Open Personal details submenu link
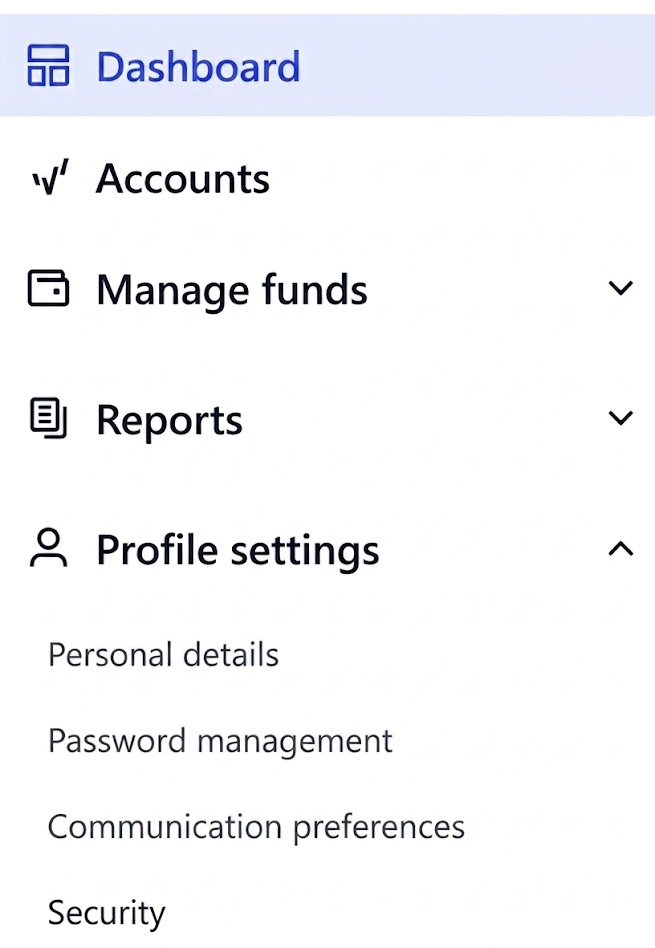 pyautogui.click(x=163, y=655)
